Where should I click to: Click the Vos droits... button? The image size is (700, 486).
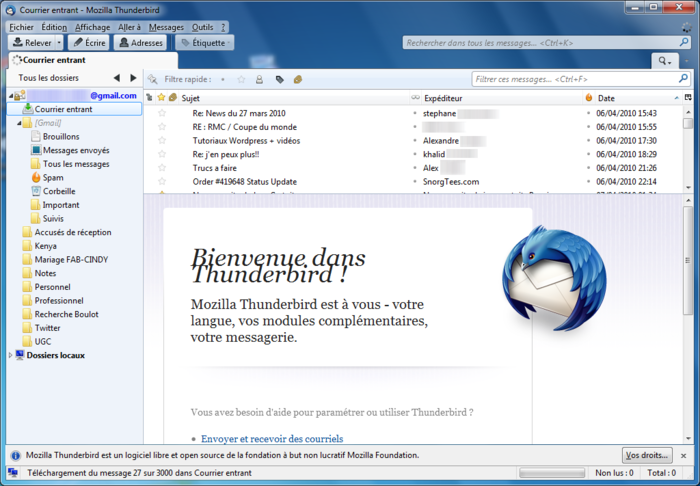point(647,455)
